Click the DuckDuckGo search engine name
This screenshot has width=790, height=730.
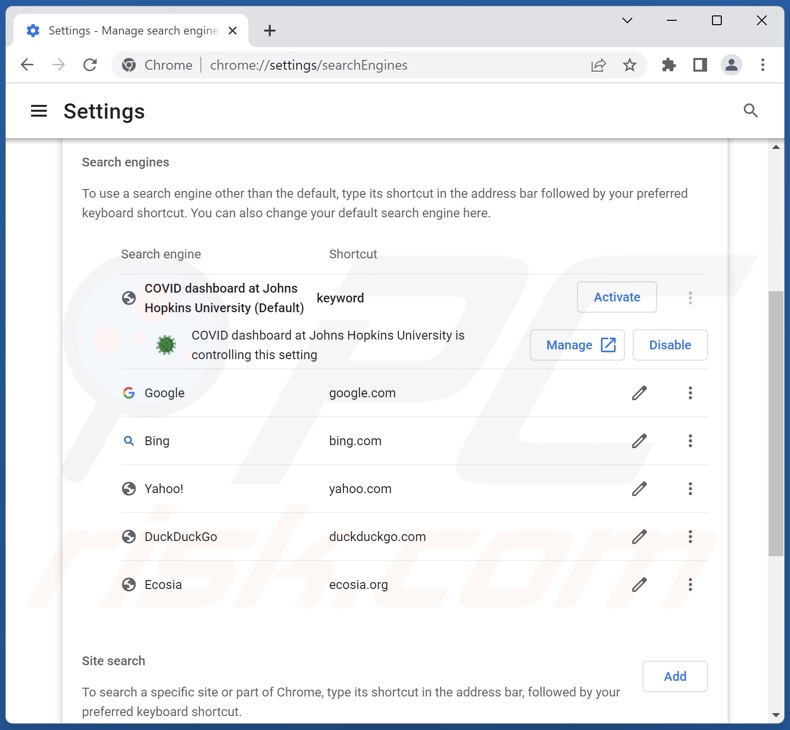tap(180, 537)
